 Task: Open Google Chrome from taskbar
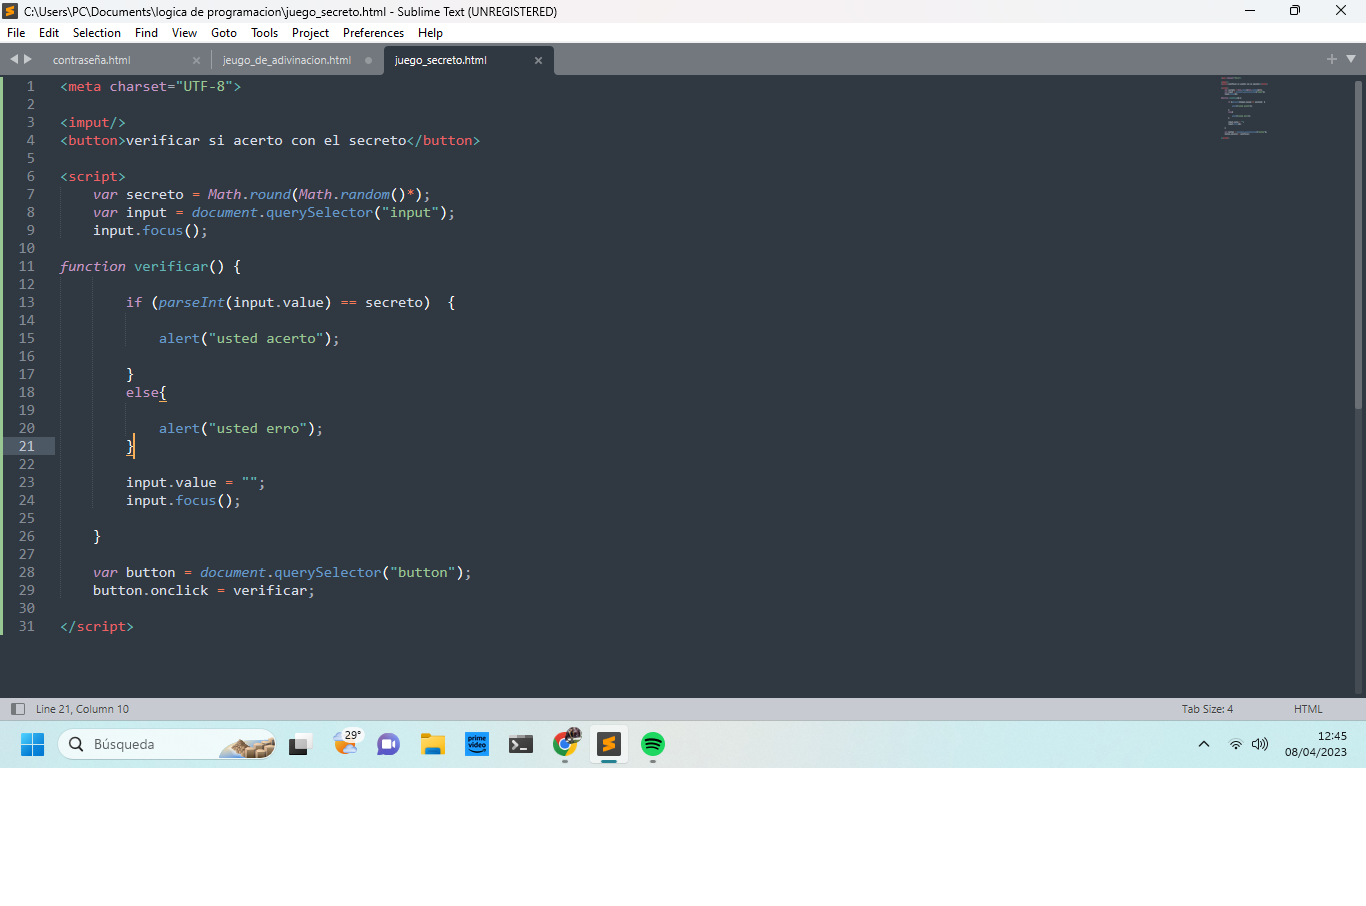(566, 743)
